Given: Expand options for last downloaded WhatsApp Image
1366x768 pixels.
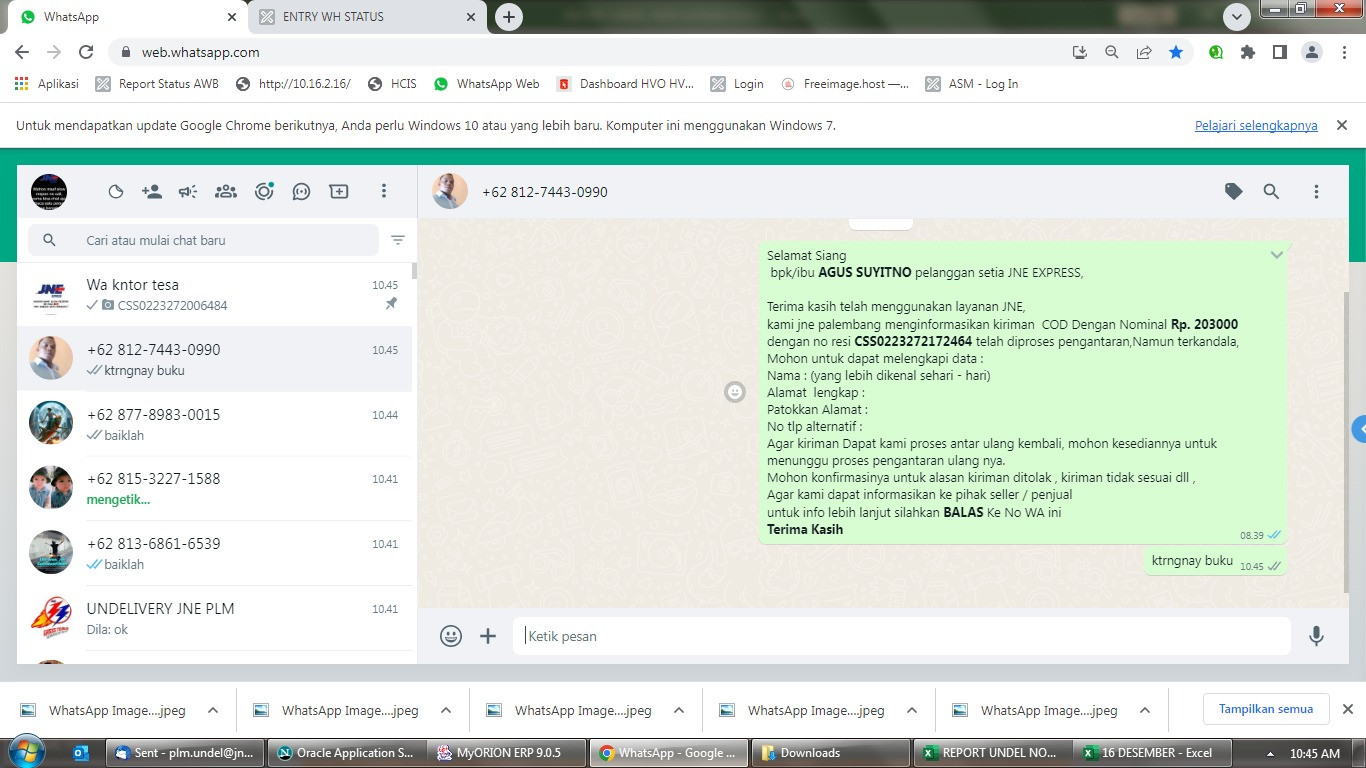Looking at the screenshot, I should click(x=1145, y=711).
